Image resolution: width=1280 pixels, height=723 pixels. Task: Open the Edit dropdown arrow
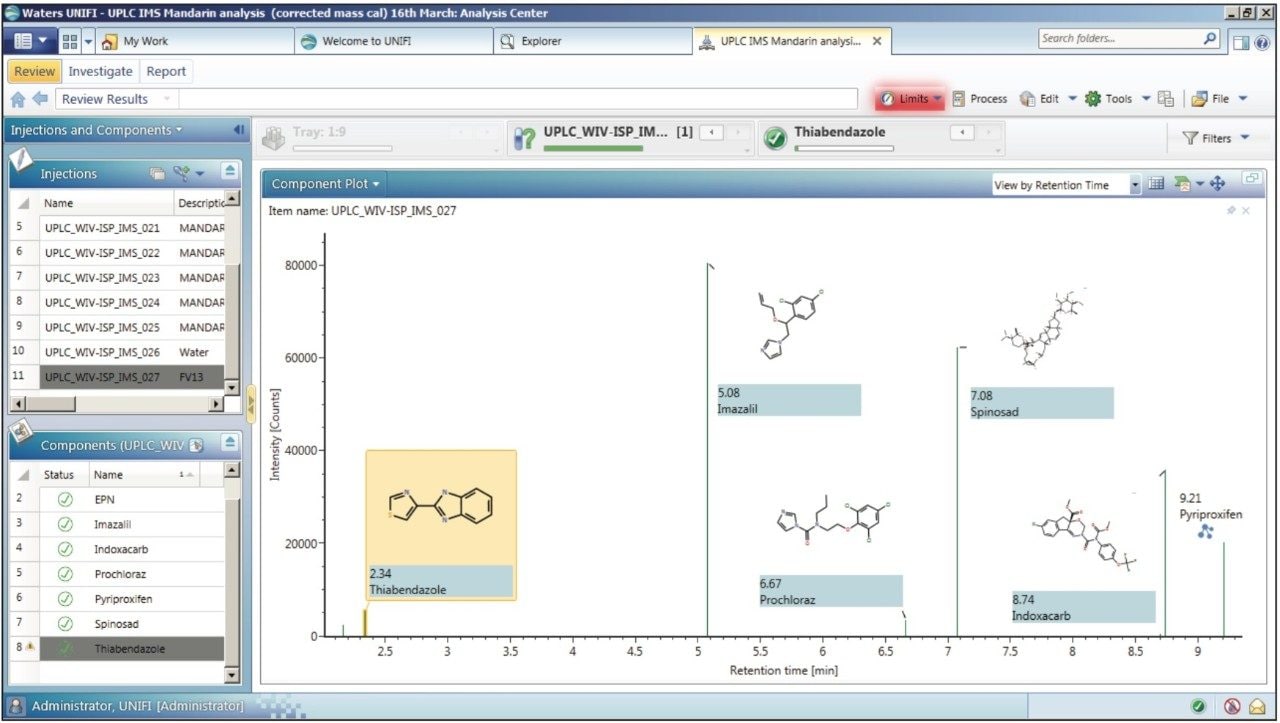(1072, 99)
